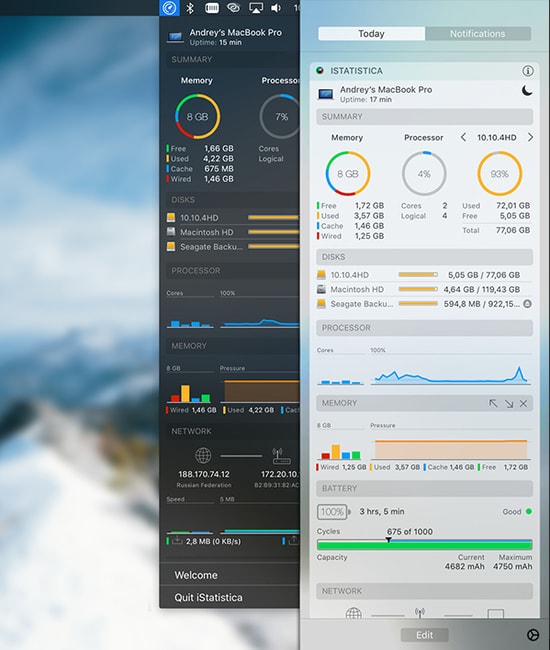Select the Macintosh HD disk row in widget
550x650 pixels.
tap(424, 289)
